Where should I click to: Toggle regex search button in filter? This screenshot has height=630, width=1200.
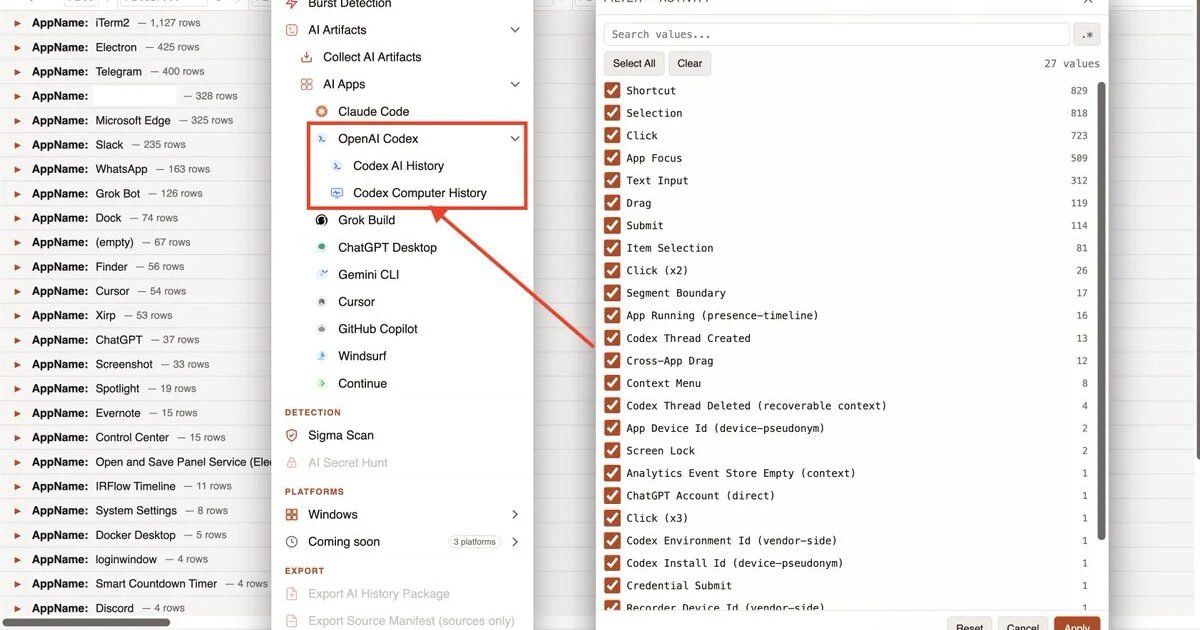(x=1087, y=34)
